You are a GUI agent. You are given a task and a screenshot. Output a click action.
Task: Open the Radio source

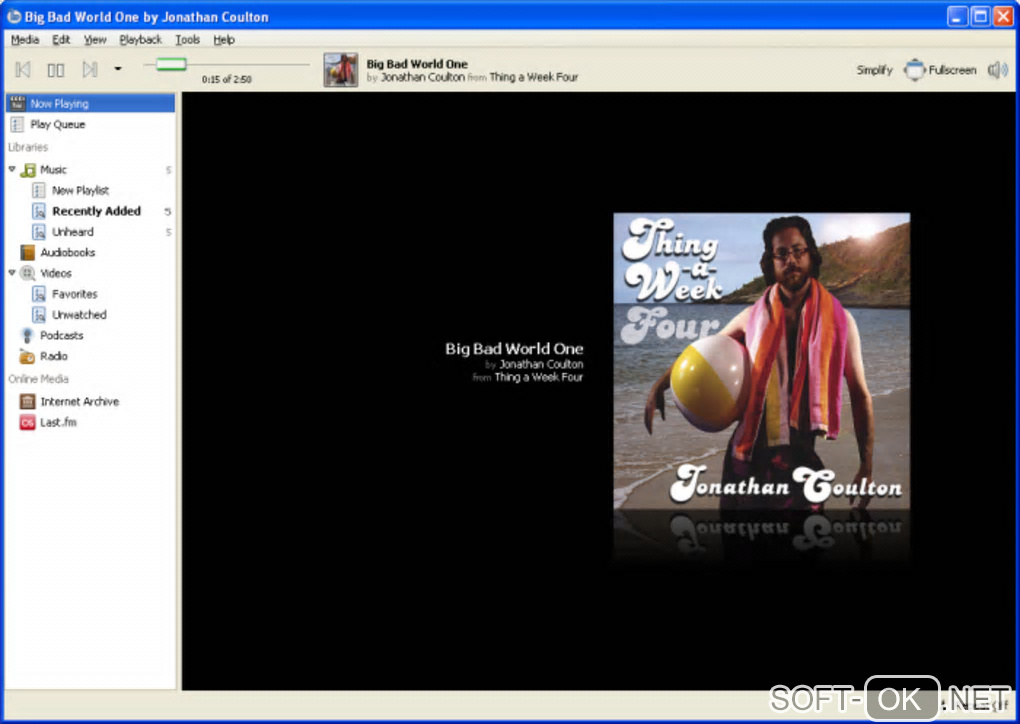pos(54,356)
